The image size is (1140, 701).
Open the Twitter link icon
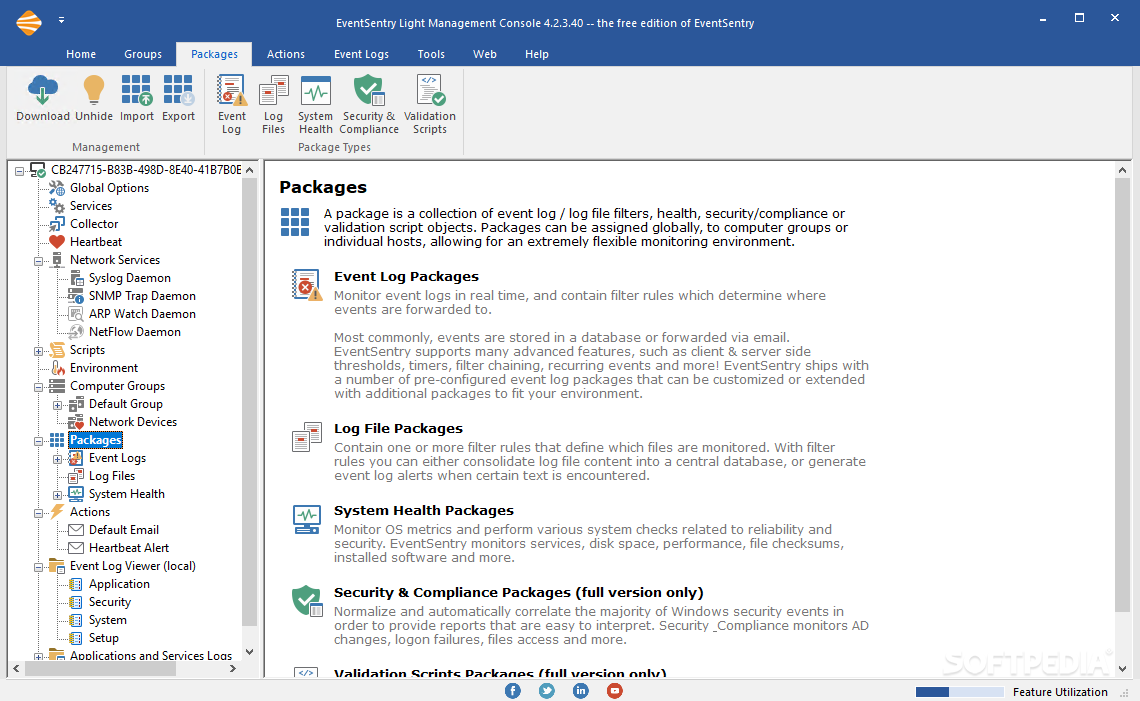click(x=547, y=691)
